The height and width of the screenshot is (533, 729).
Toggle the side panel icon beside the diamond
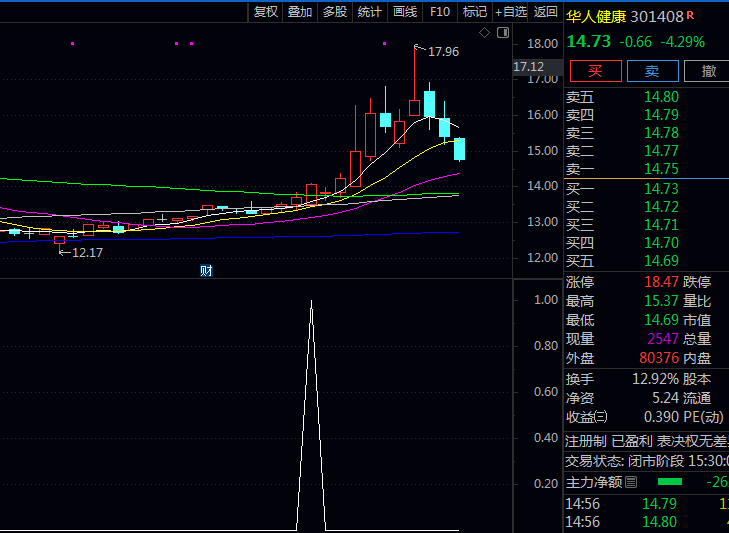(x=502, y=33)
